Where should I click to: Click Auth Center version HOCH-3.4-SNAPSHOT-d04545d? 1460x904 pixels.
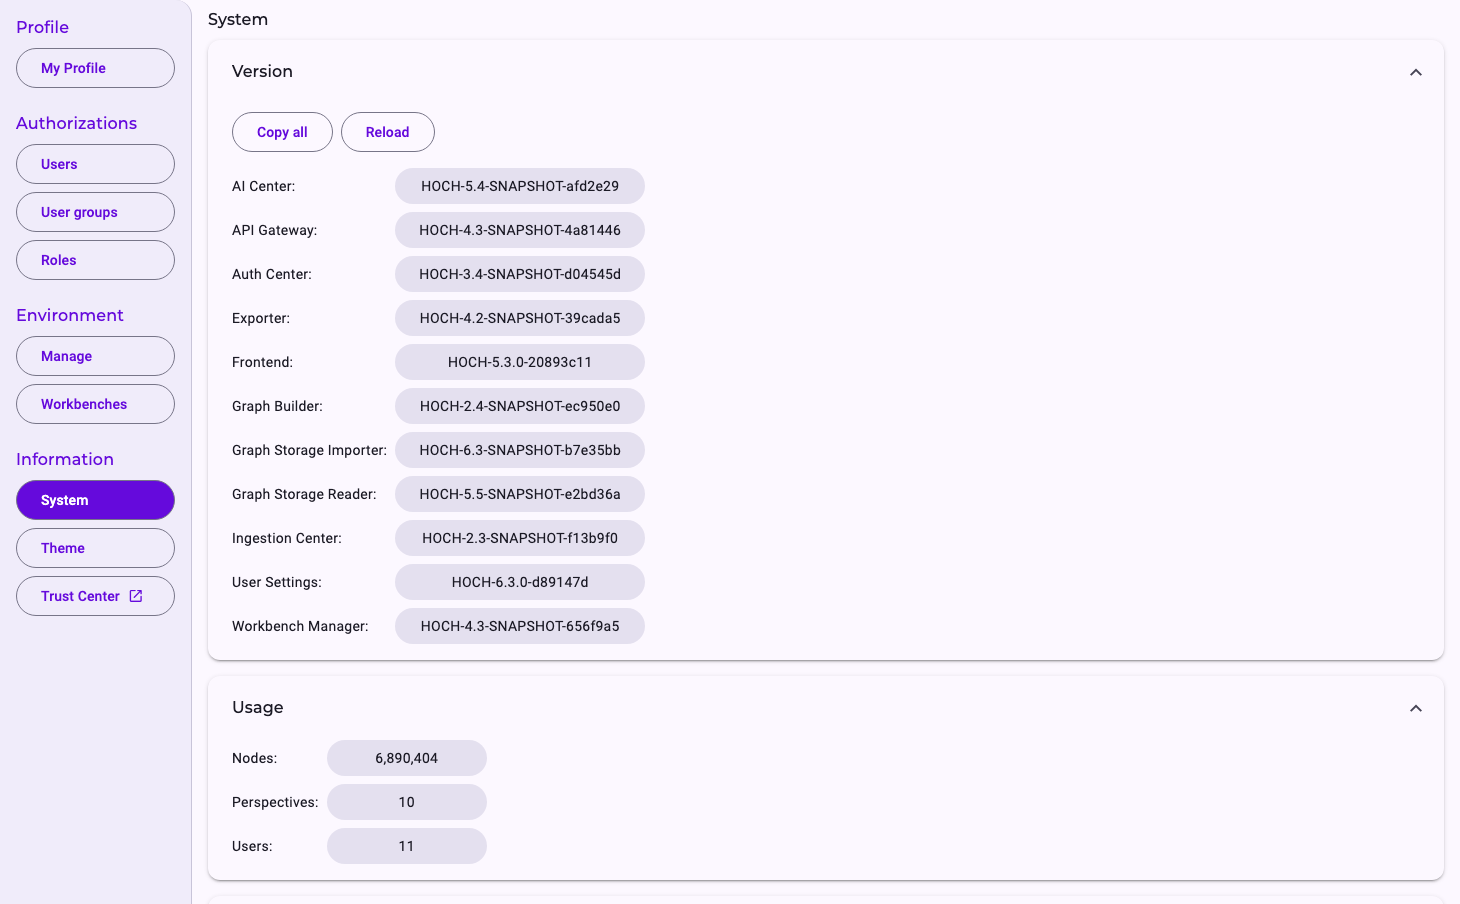520,274
